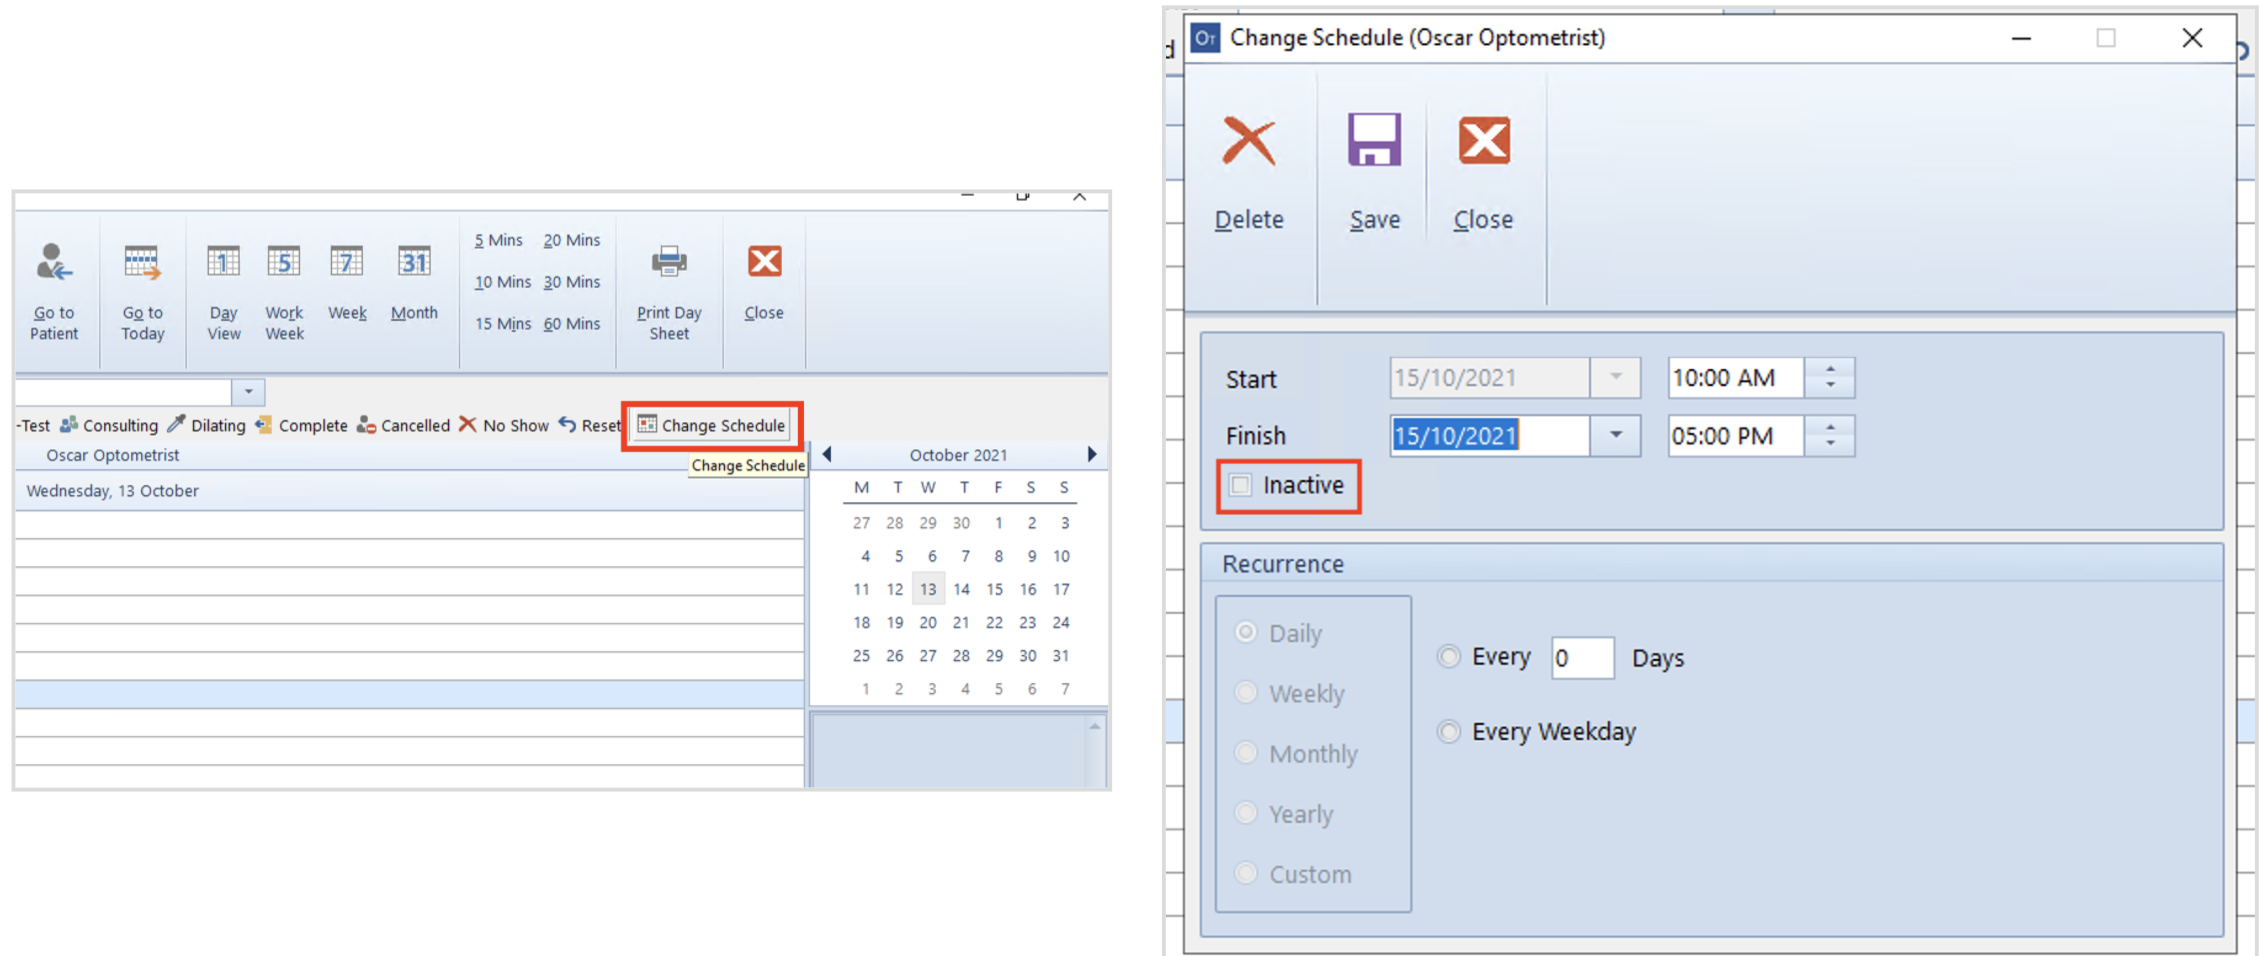
Task: Mark appointment as Complete
Action: tap(301, 425)
